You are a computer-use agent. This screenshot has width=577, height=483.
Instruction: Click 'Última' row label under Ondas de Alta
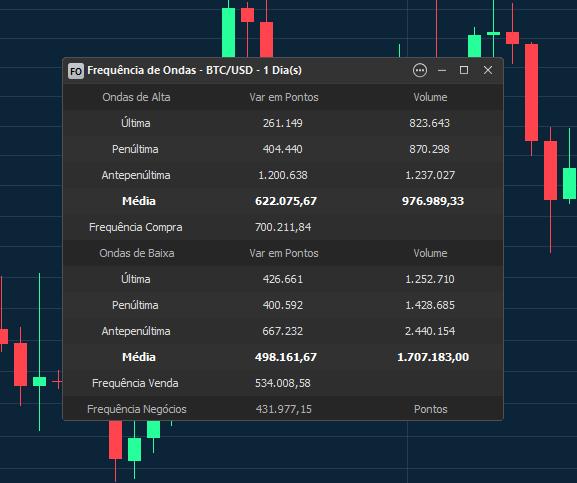tap(136, 123)
